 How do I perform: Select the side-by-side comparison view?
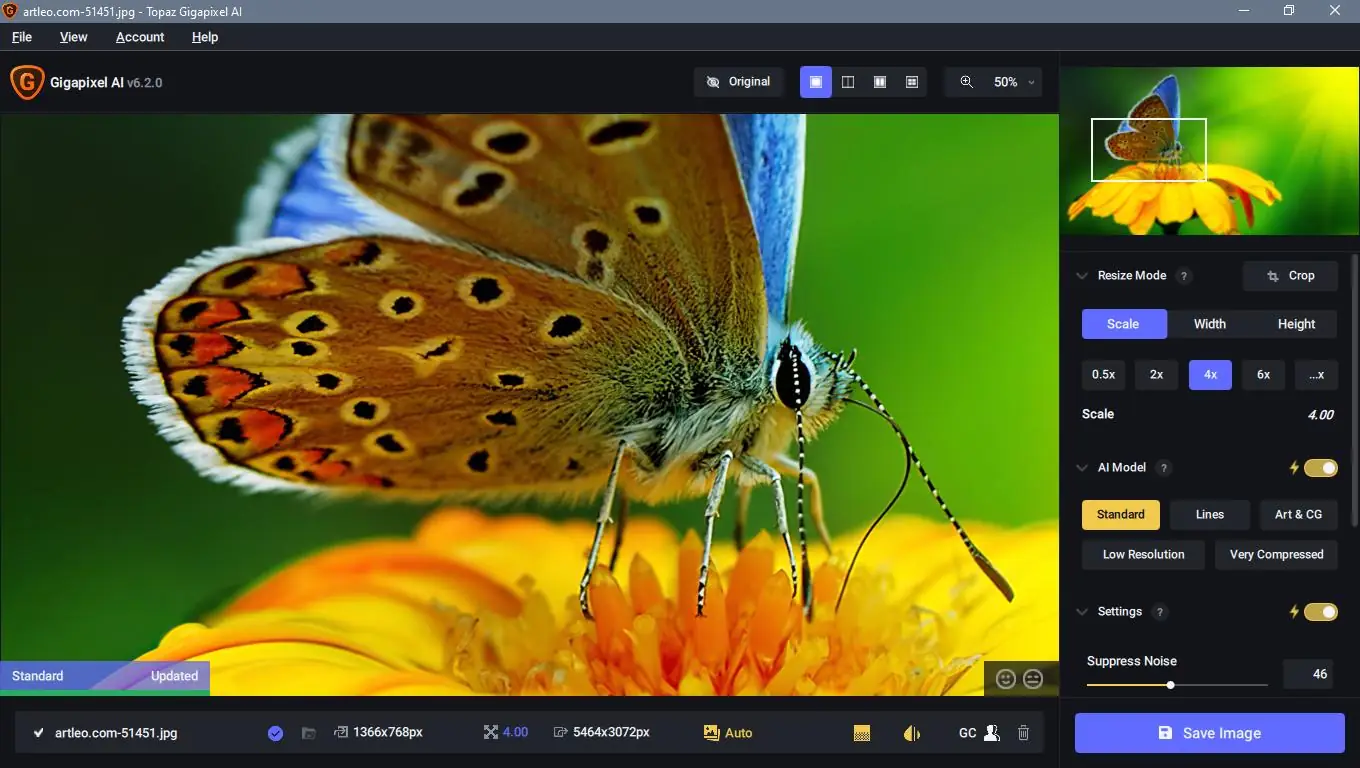pyautogui.click(x=879, y=81)
